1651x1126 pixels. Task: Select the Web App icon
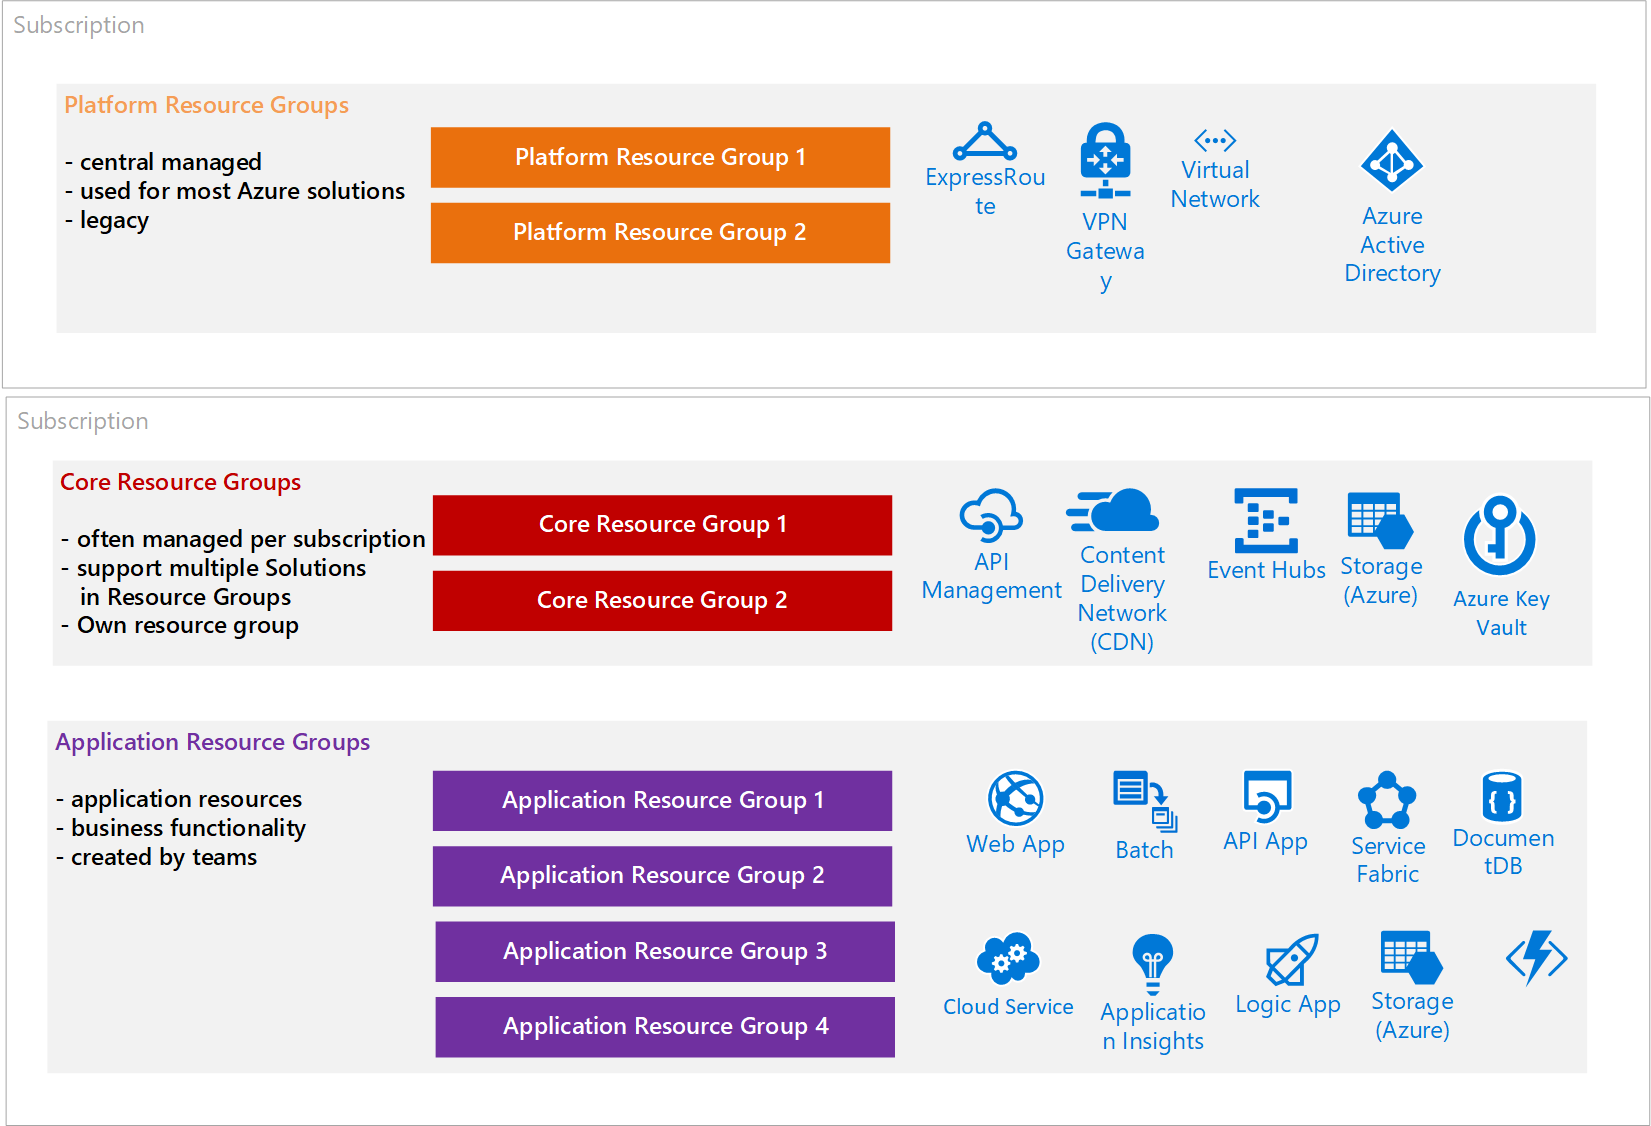click(1015, 800)
